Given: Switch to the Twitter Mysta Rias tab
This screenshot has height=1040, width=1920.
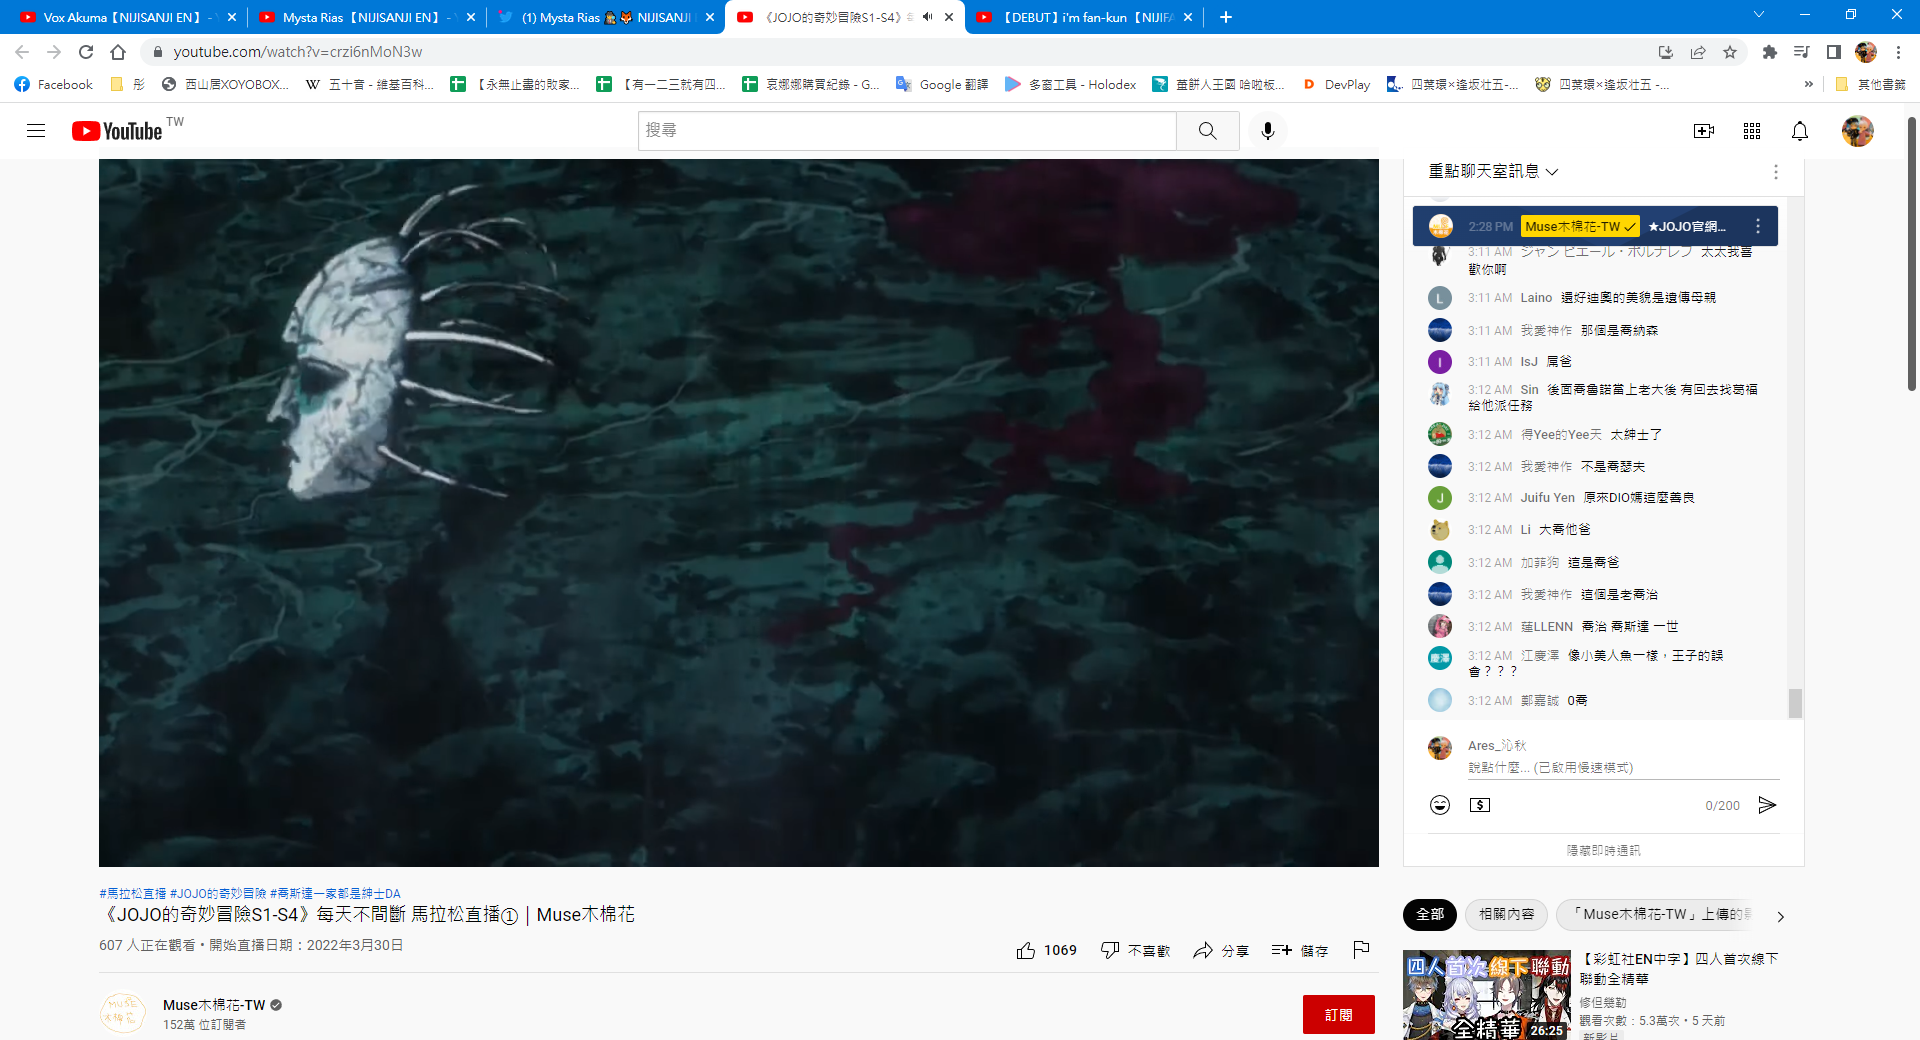Looking at the screenshot, I should point(606,17).
